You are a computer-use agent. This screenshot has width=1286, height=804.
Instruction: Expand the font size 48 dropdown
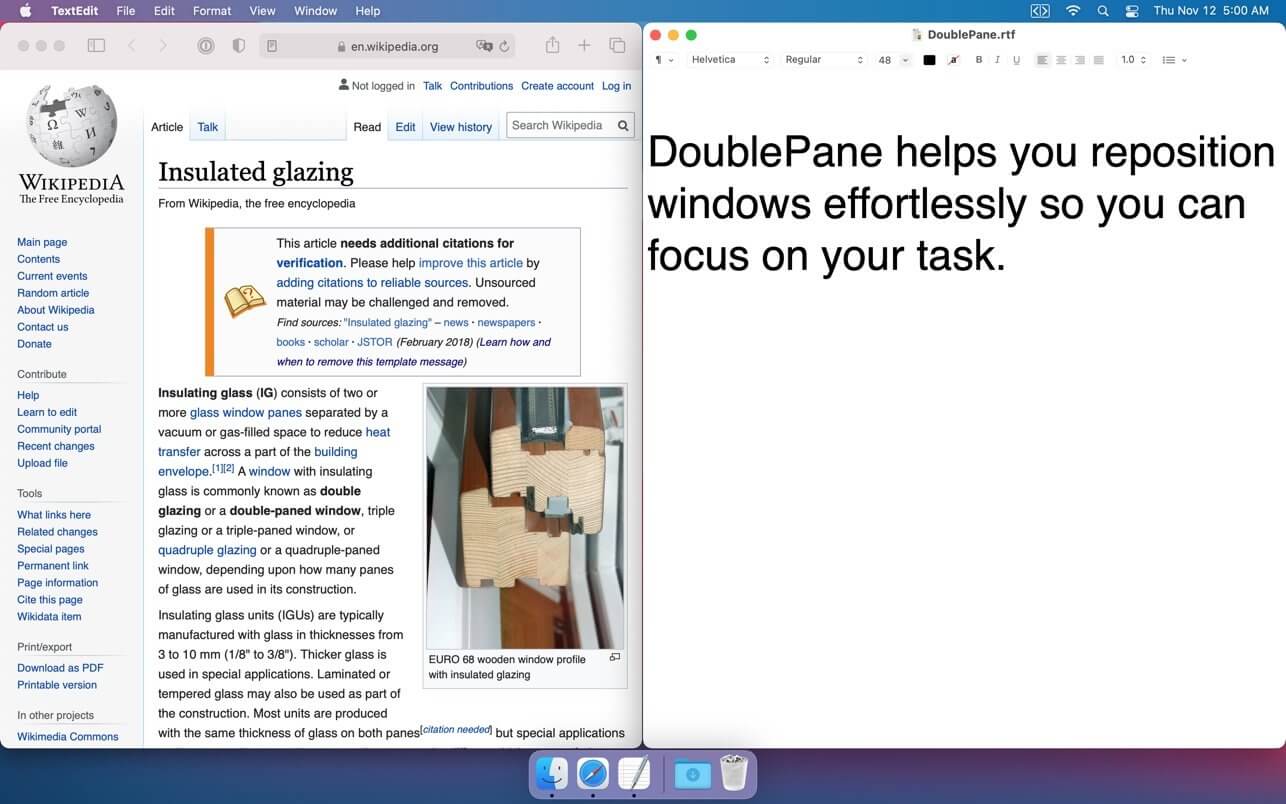pyautogui.click(x=905, y=60)
